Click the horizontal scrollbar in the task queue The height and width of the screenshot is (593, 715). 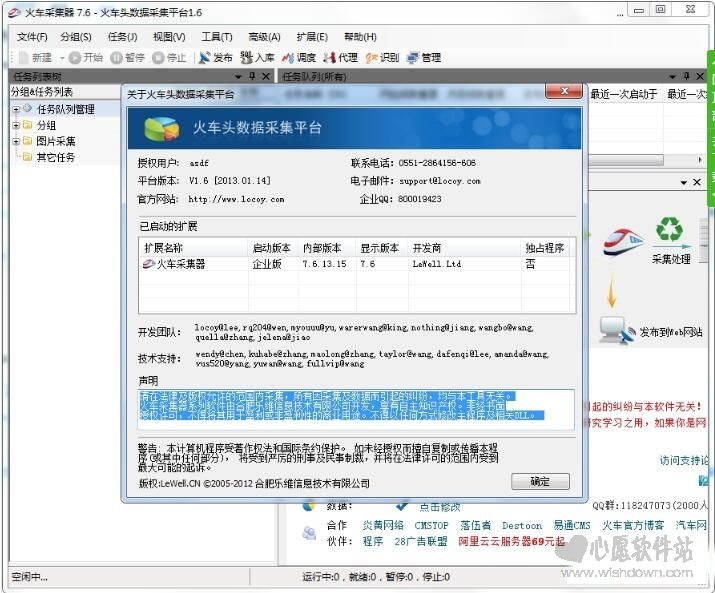(626, 160)
